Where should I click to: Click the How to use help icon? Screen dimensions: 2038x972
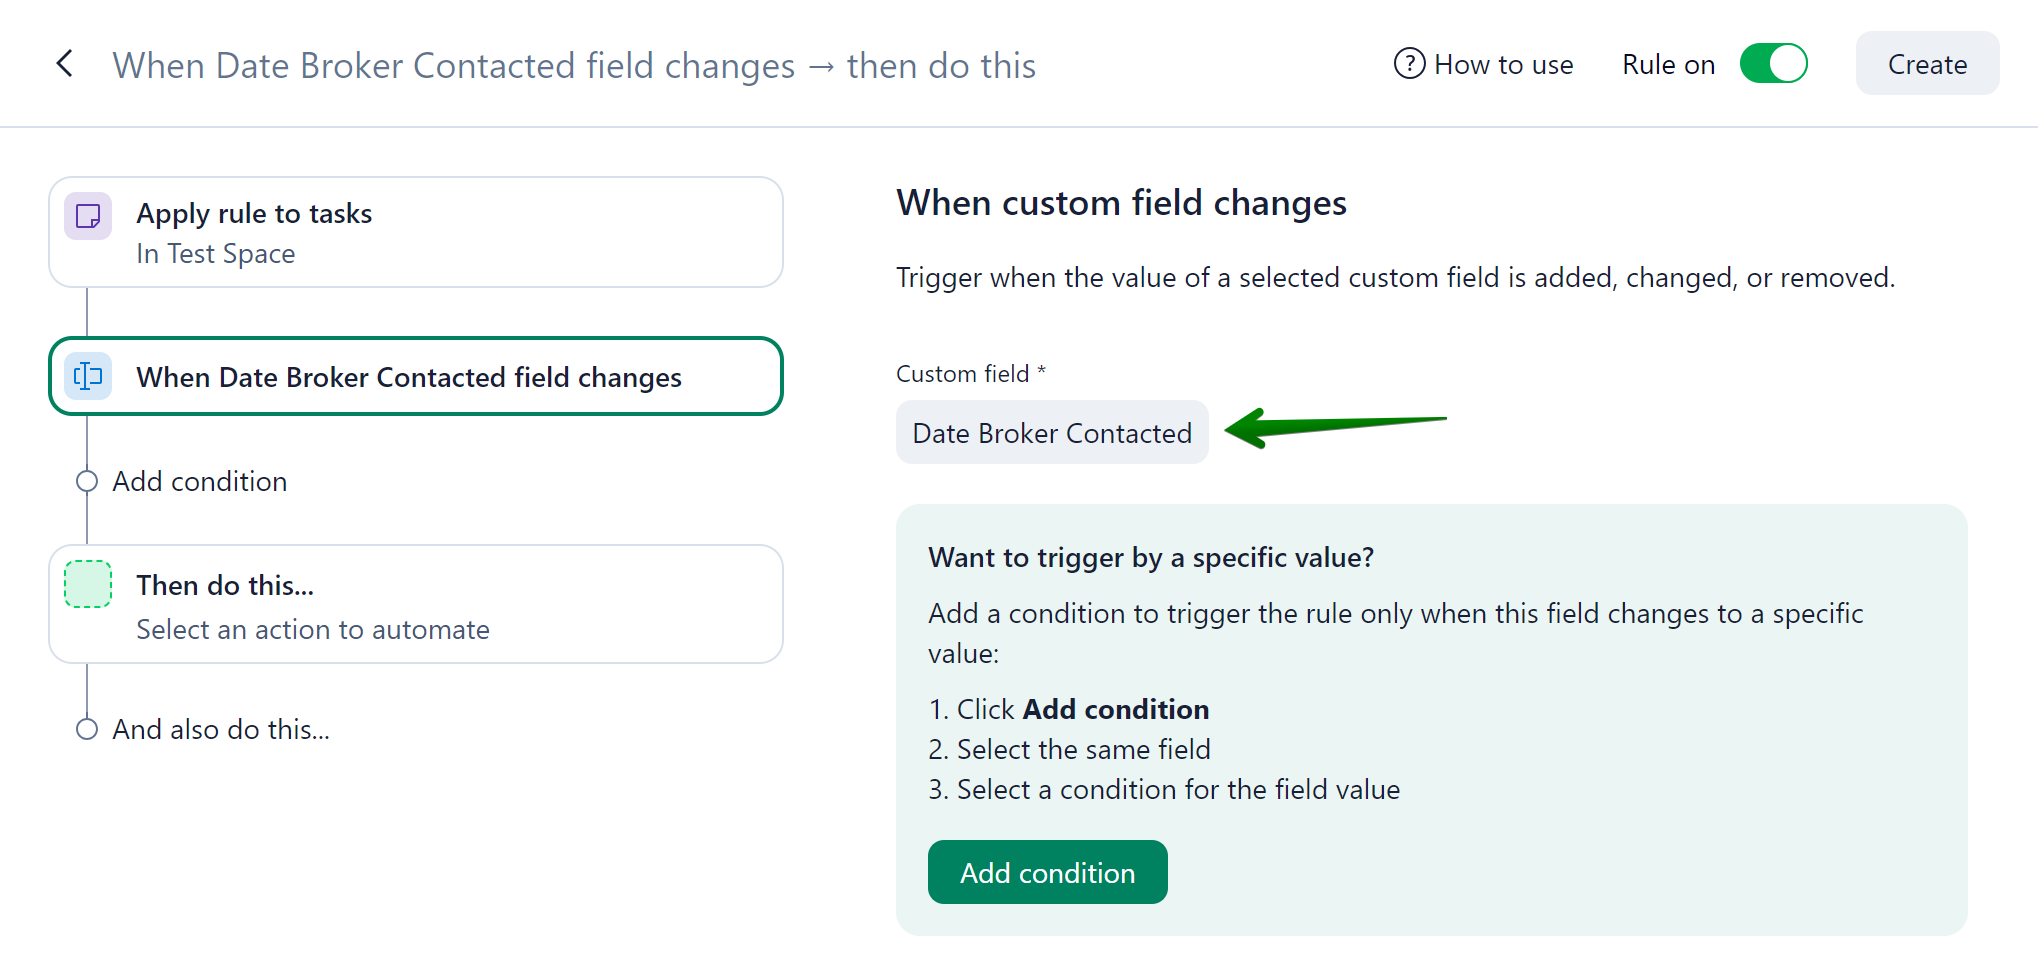click(1409, 64)
